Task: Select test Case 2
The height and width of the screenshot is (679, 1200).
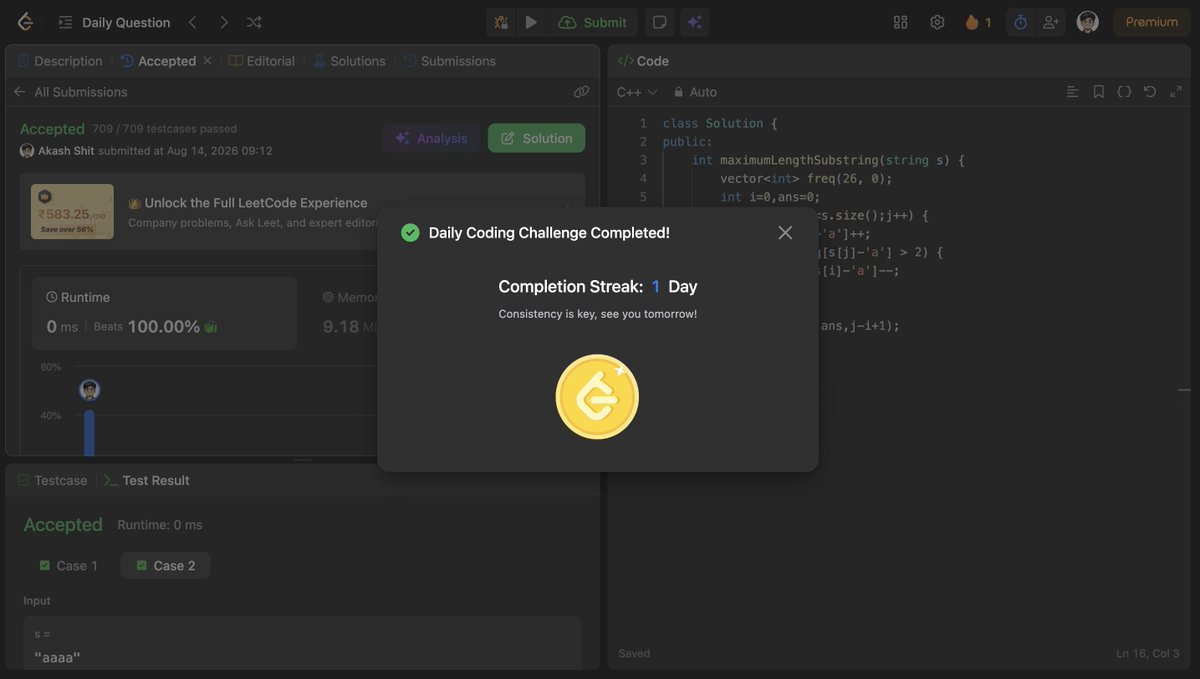Action: tap(166, 566)
